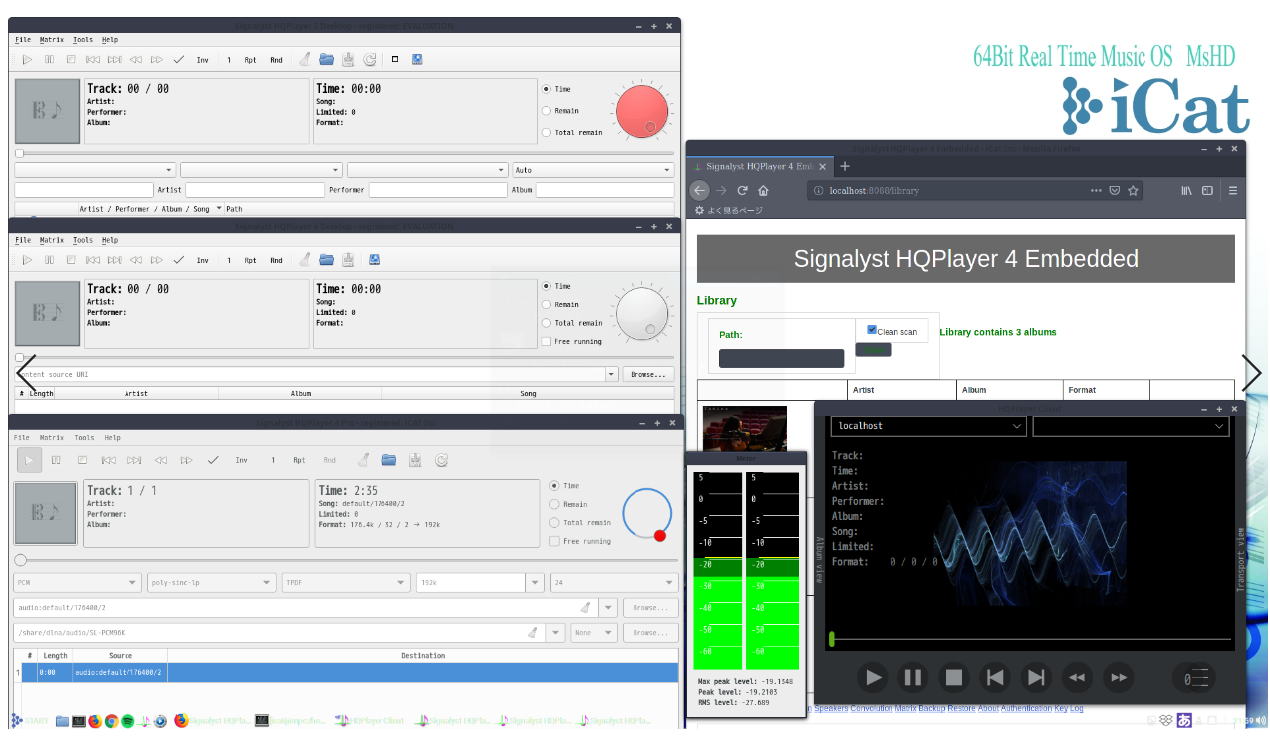Screen dimensions: 1270x736
Task: Open the TPDF dither dropdown
Action: (346, 582)
